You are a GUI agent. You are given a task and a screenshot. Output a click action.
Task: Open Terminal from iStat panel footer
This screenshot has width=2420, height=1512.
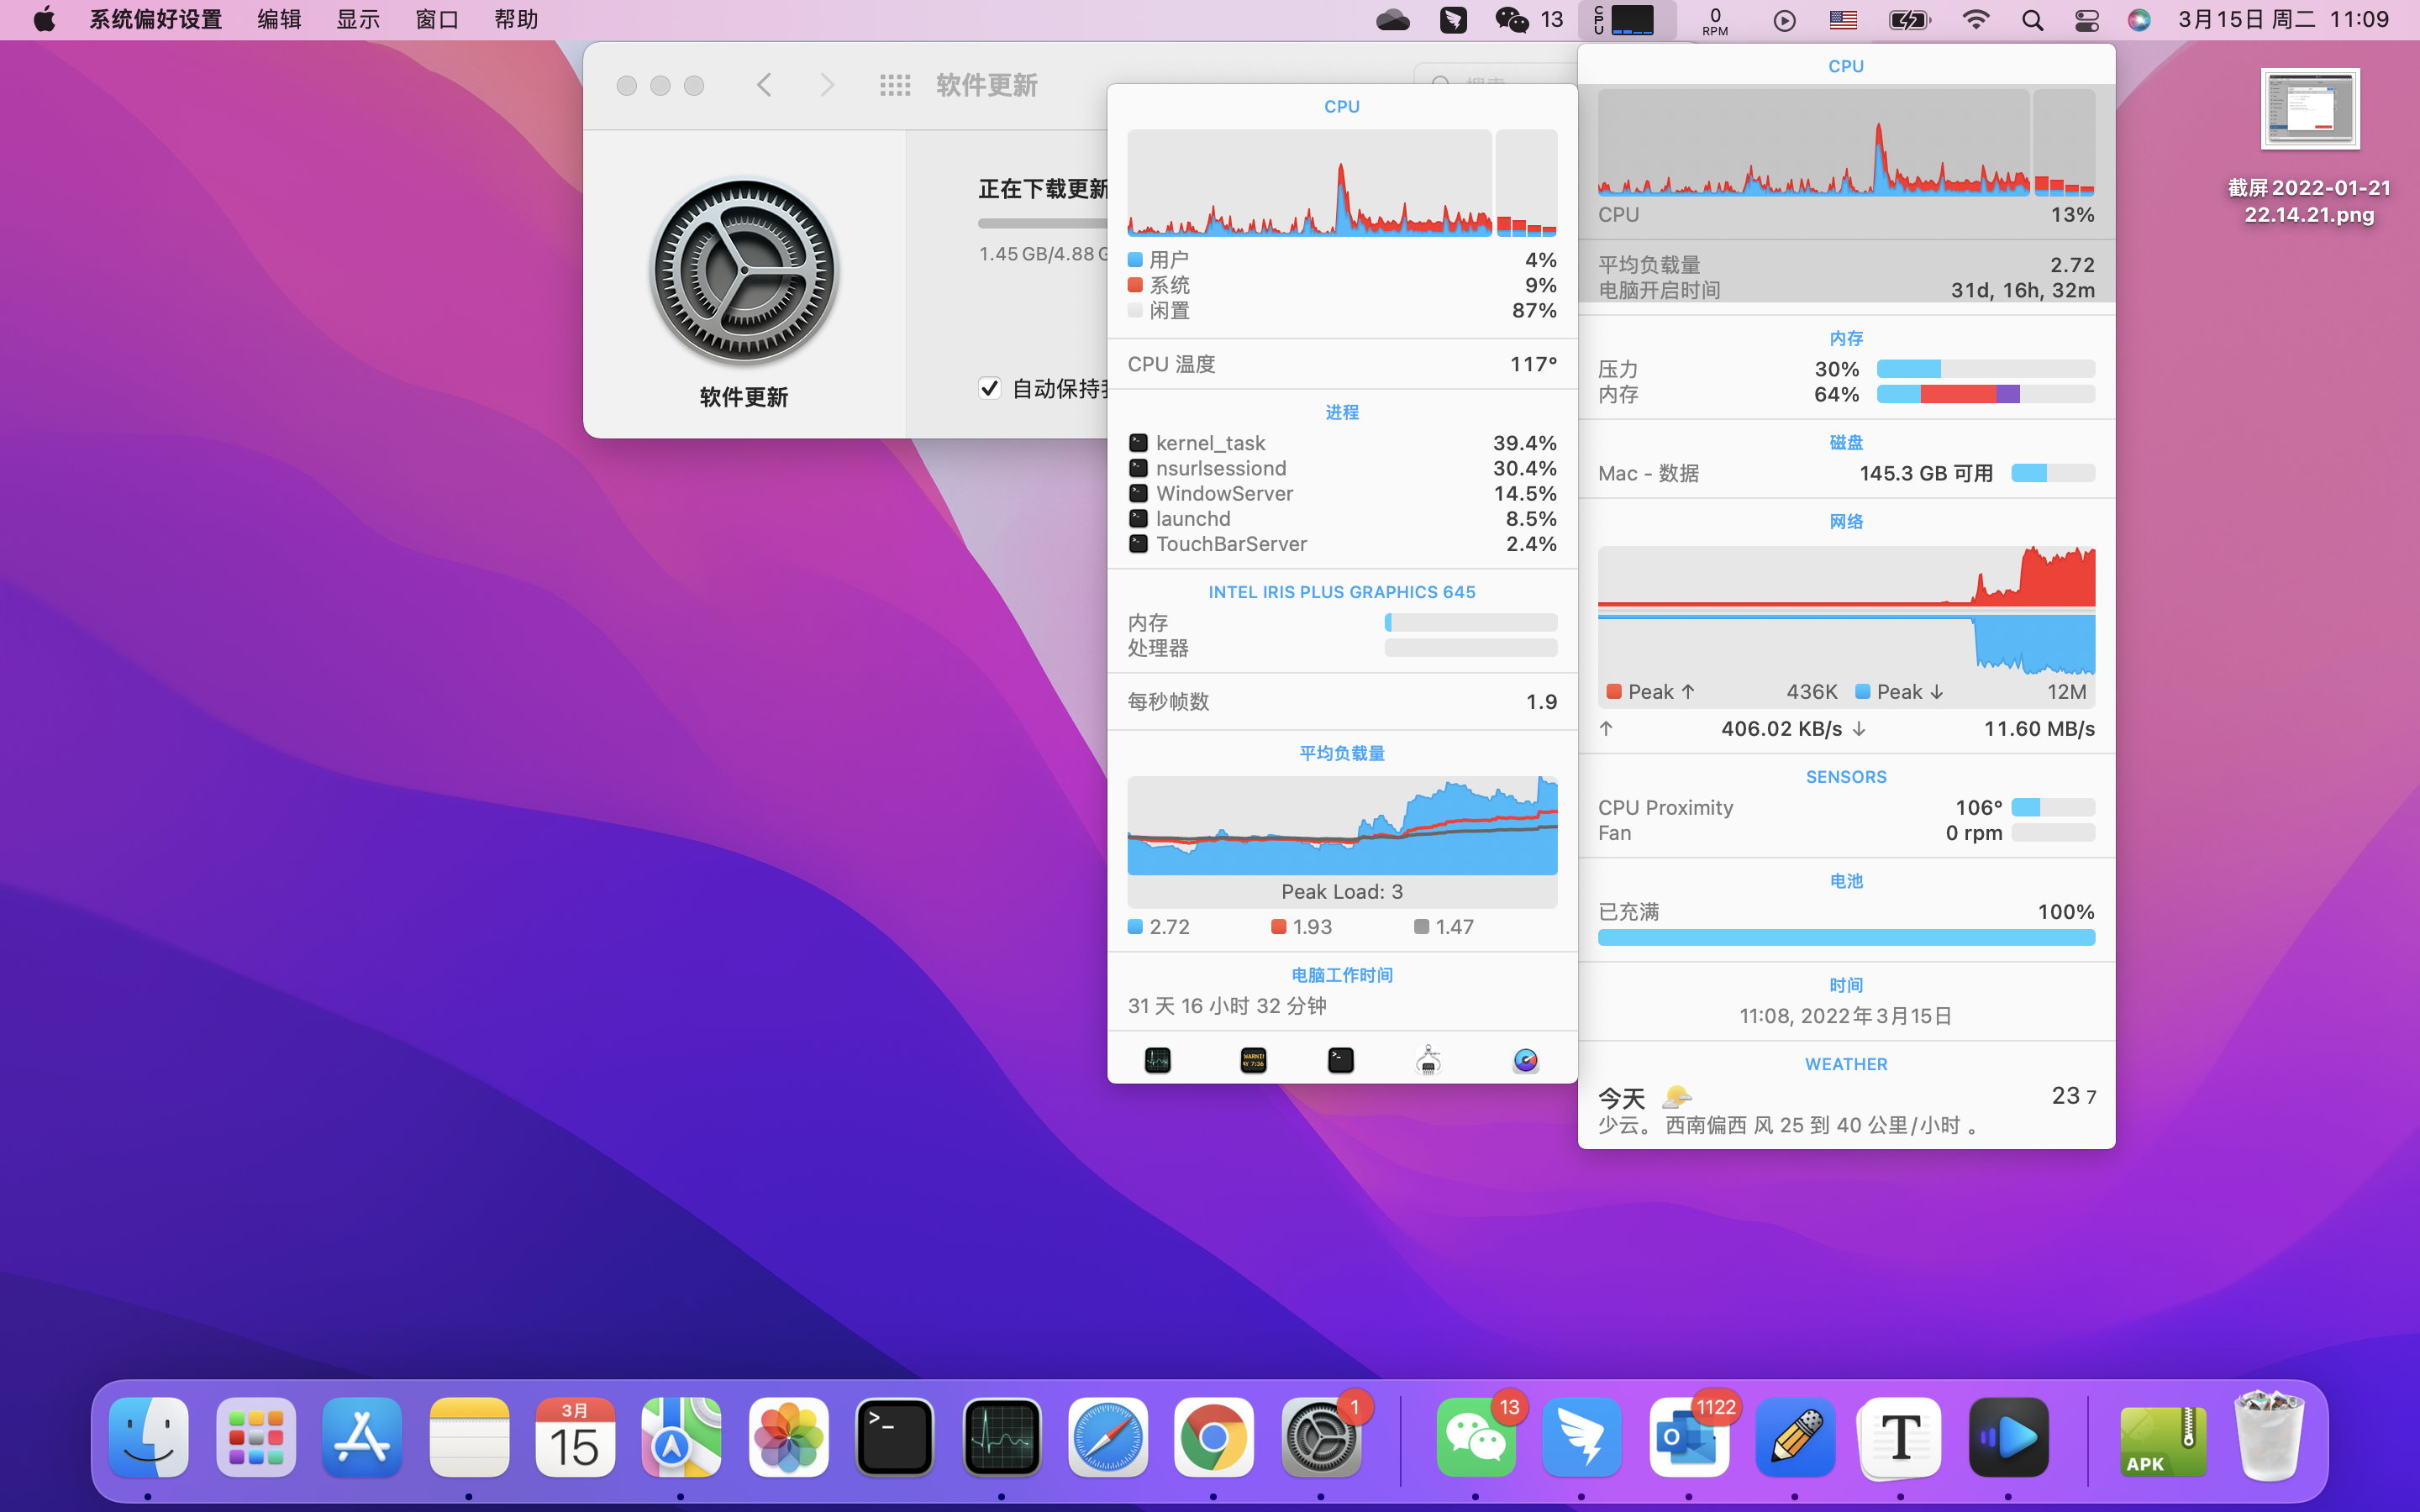pyautogui.click(x=1340, y=1060)
